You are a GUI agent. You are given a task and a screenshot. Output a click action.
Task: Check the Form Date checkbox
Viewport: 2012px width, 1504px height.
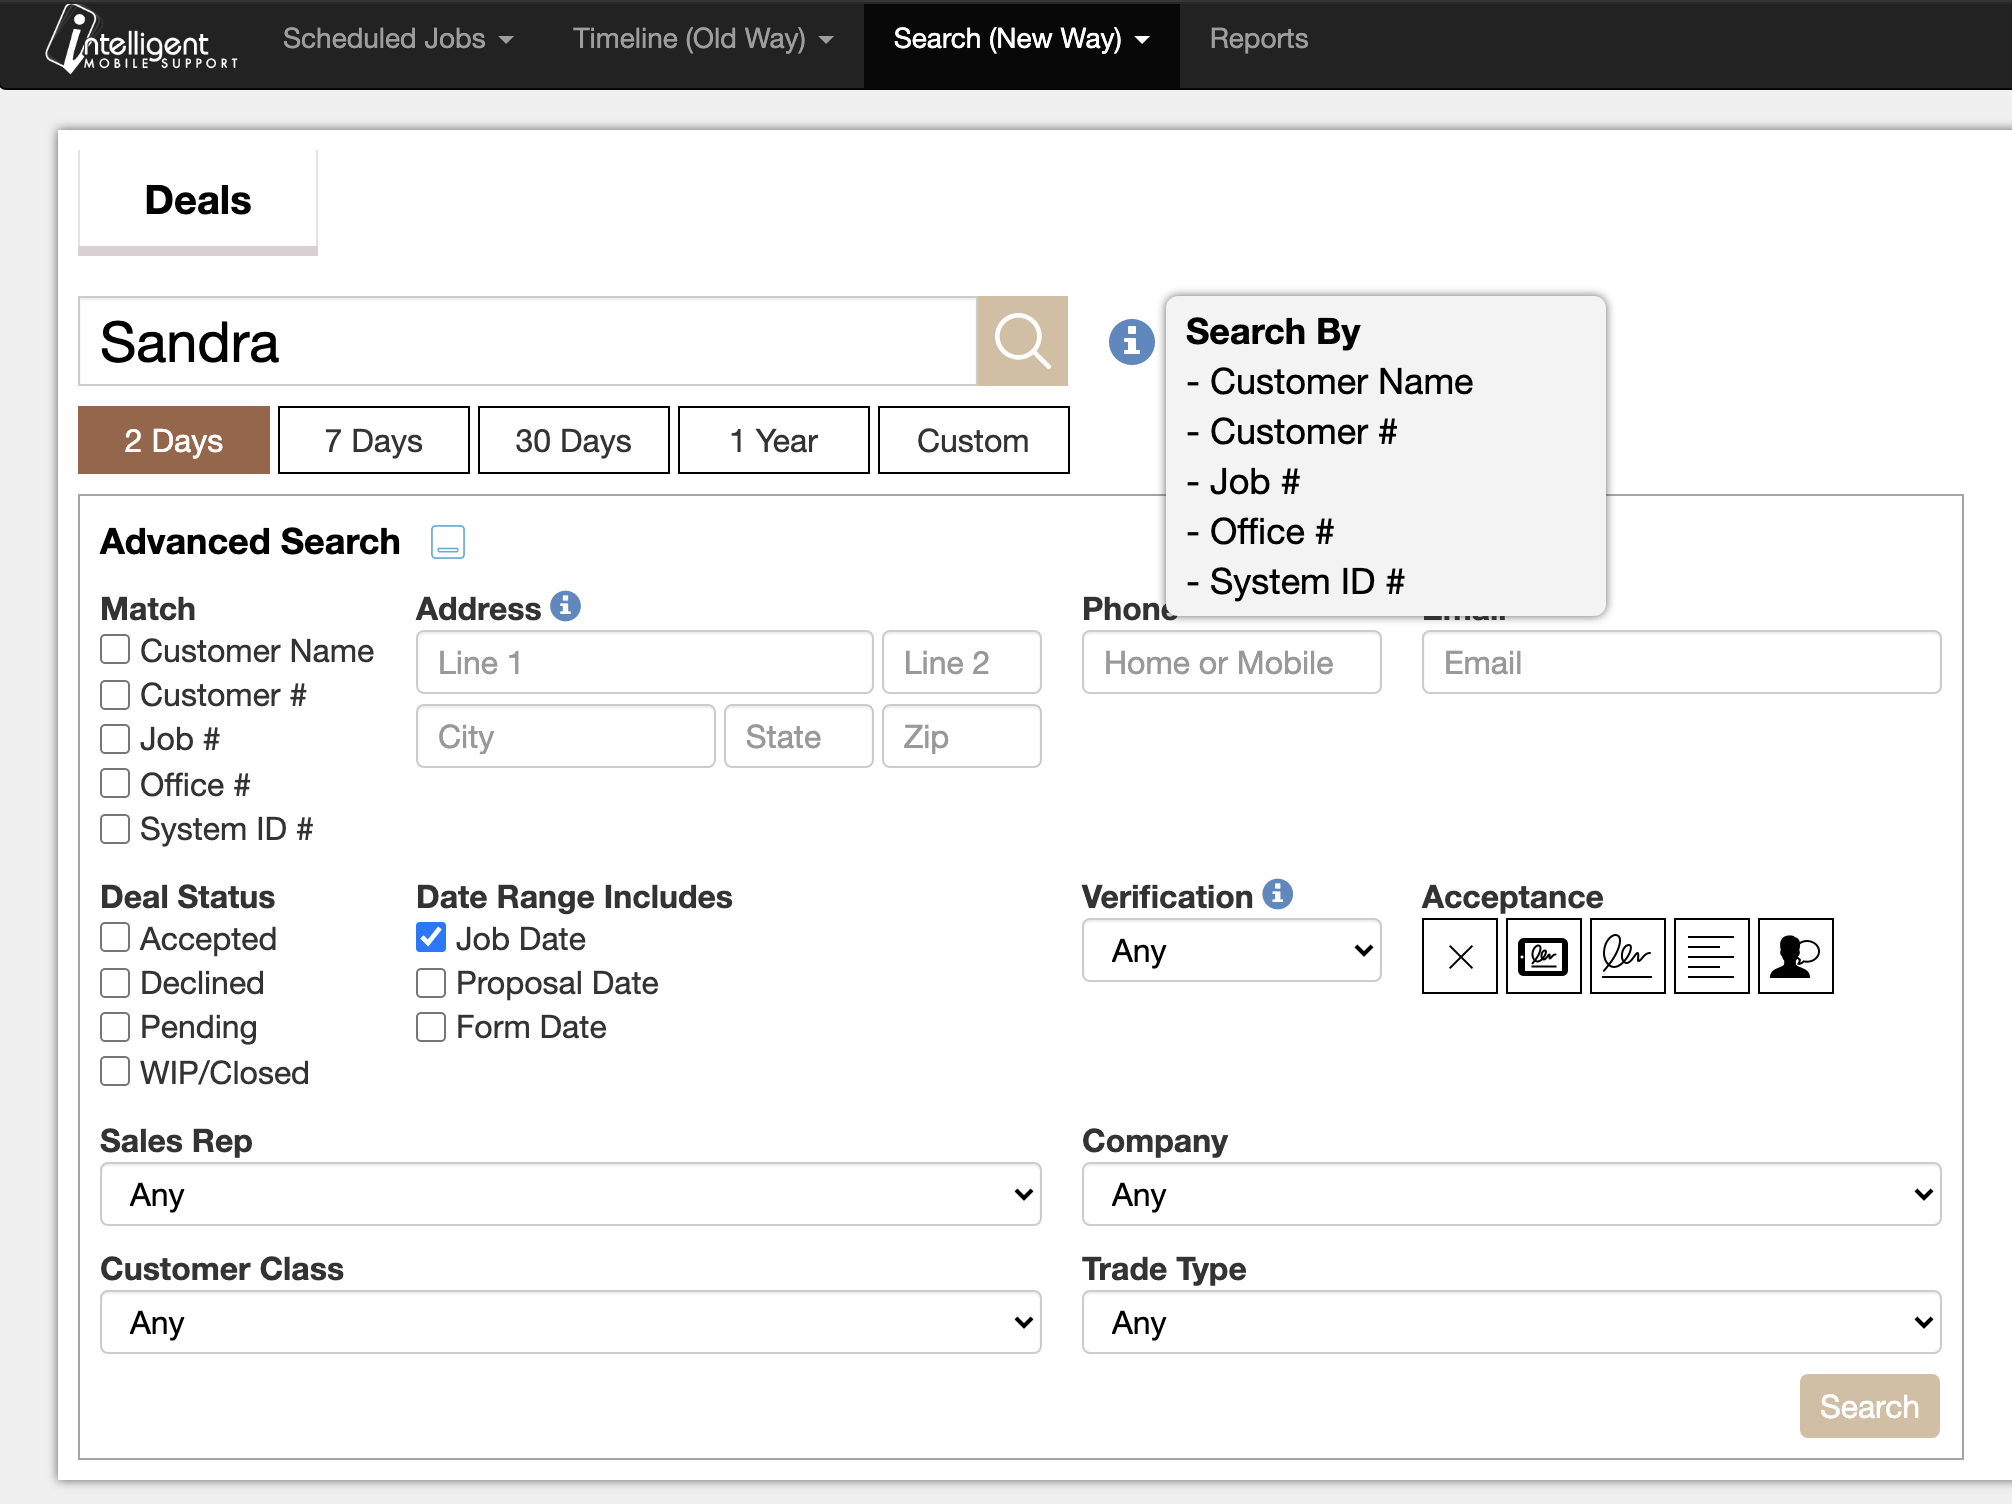tap(431, 1027)
